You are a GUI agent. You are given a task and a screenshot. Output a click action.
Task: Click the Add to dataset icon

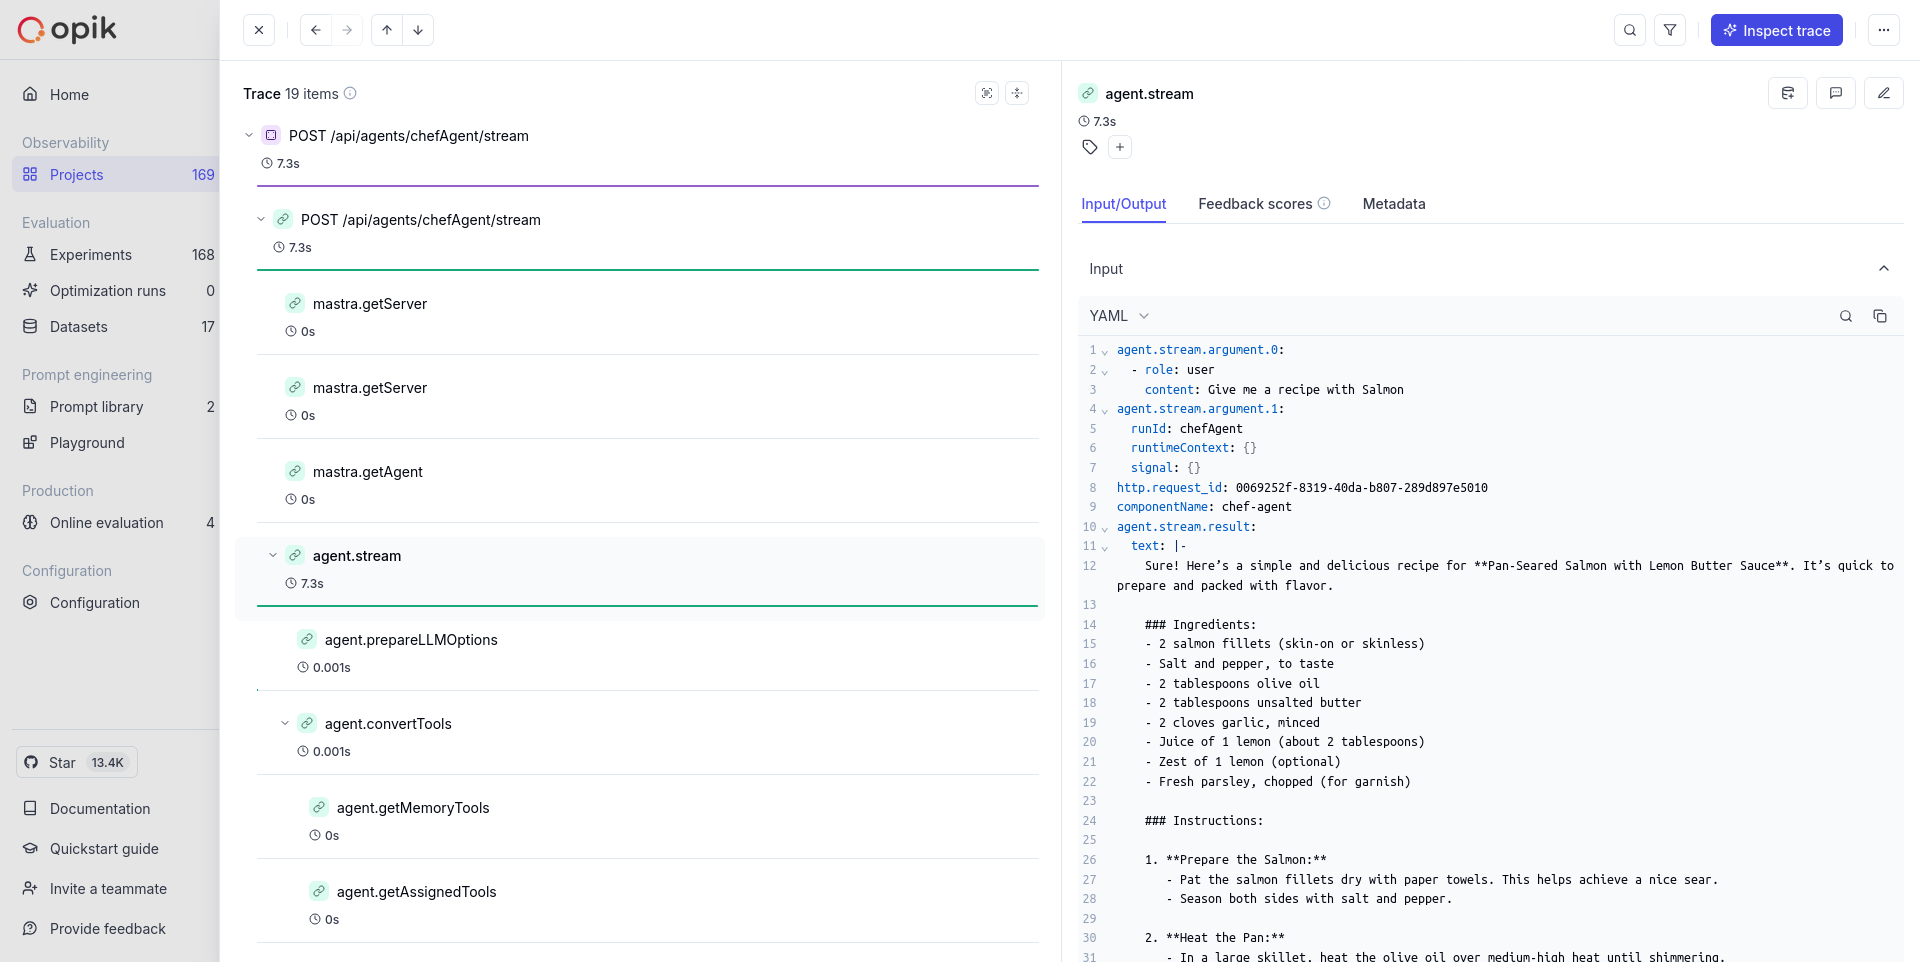pos(1788,93)
